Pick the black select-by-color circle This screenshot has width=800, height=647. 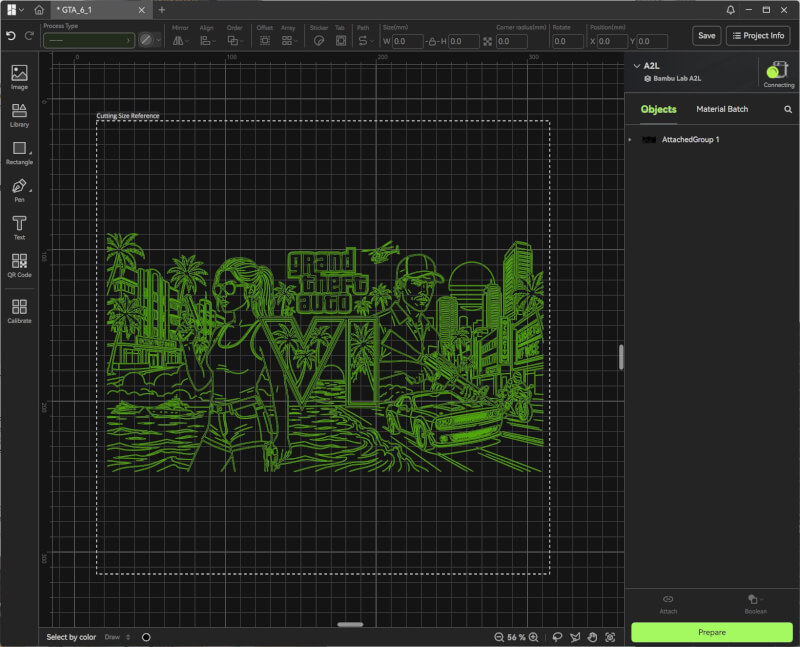[x=146, y=637]
